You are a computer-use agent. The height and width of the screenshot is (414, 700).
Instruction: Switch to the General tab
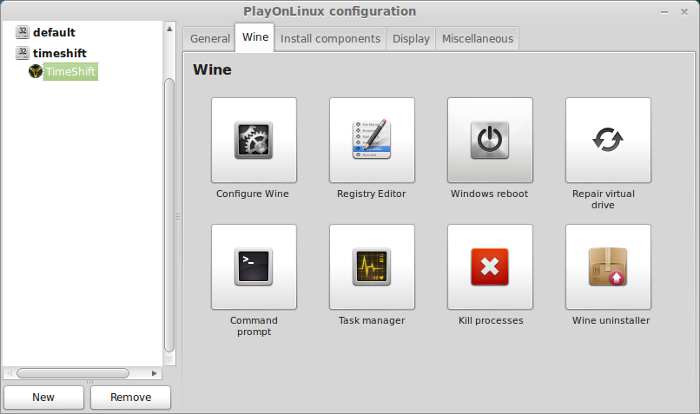[x=209, y=39]
